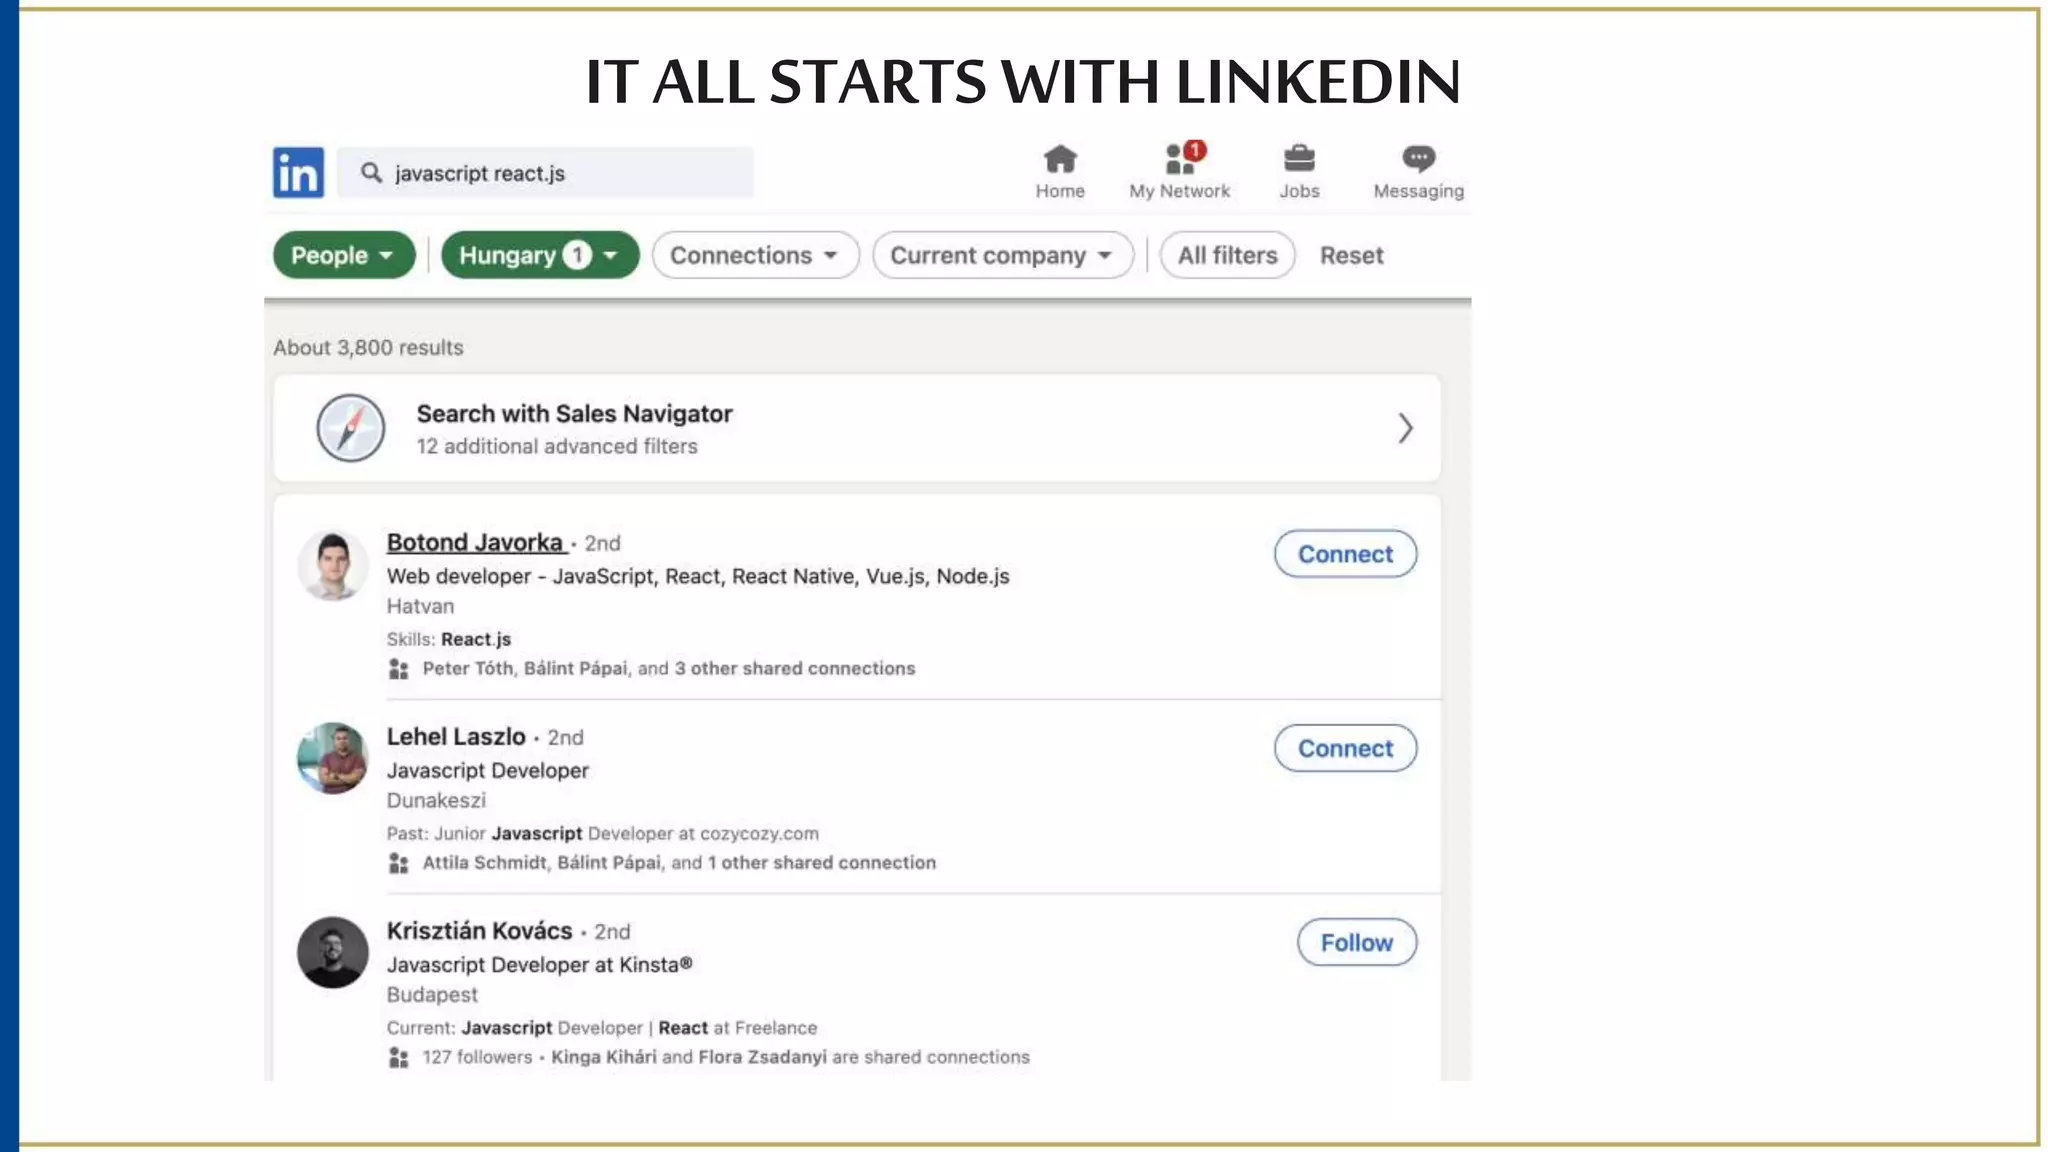Click the 'Hatvan' location text
The image size is (2048, 1152).
tap(420, 606)
